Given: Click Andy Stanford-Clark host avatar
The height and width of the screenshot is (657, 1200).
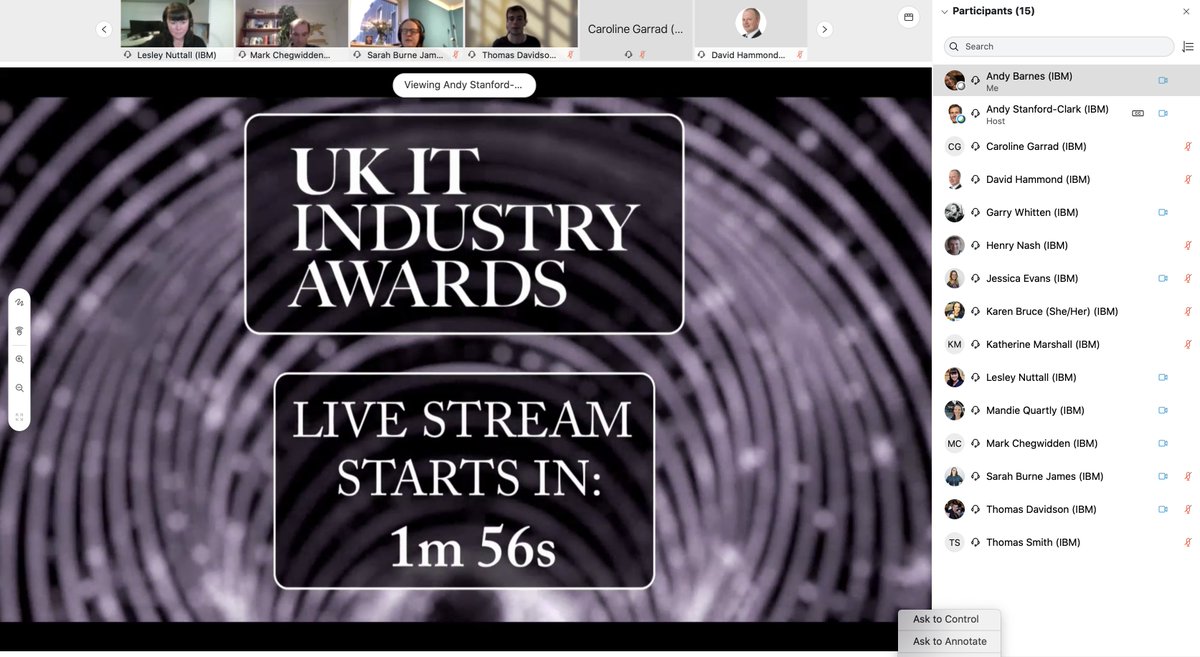Looking at the screenshot, I should coord(955,113).
